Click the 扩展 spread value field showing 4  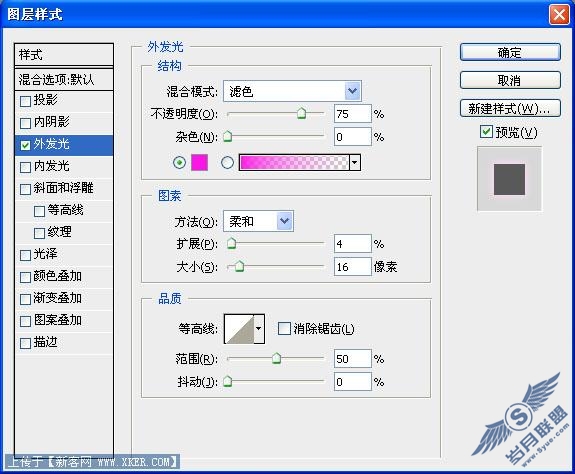tap(352, 244)
